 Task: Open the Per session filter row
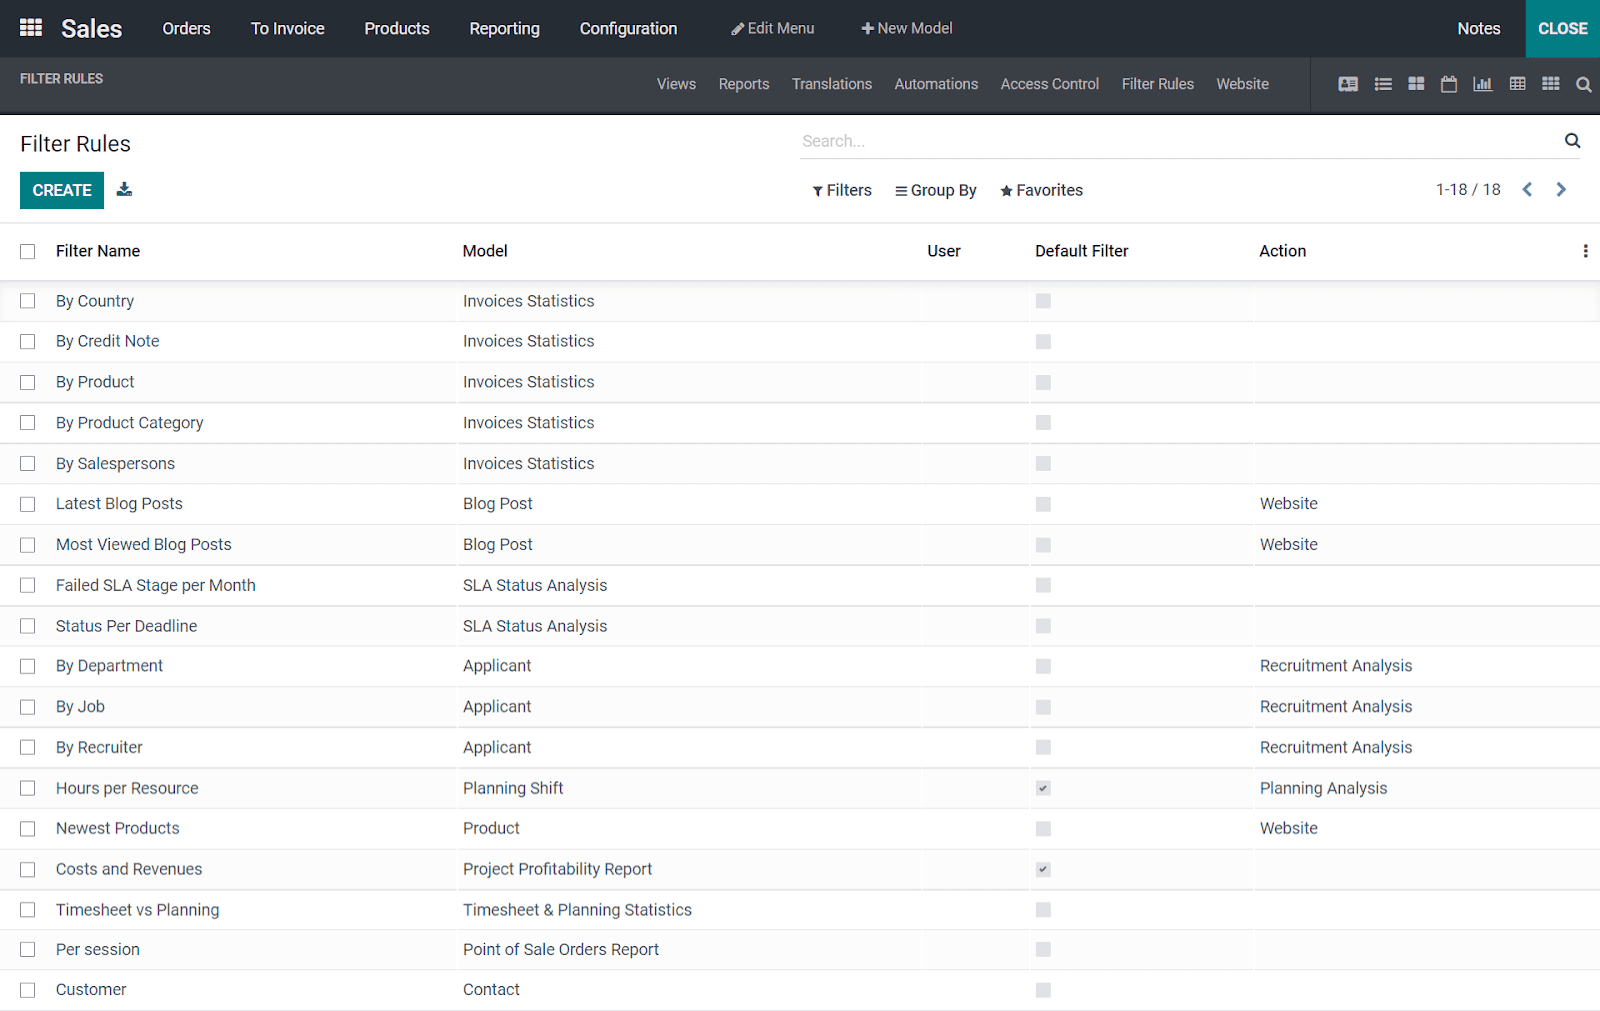point(800,950)
